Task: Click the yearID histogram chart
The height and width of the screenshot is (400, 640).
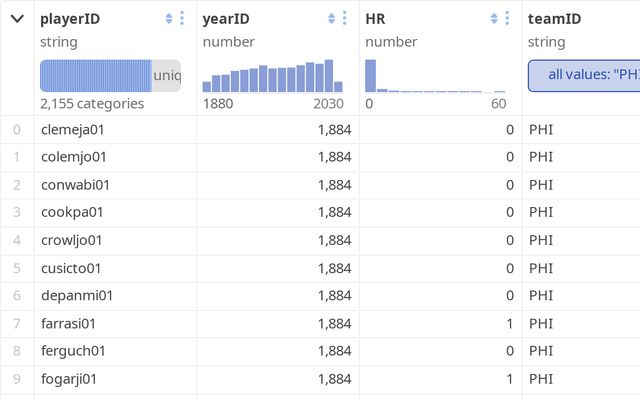Action: coord(272,77)
